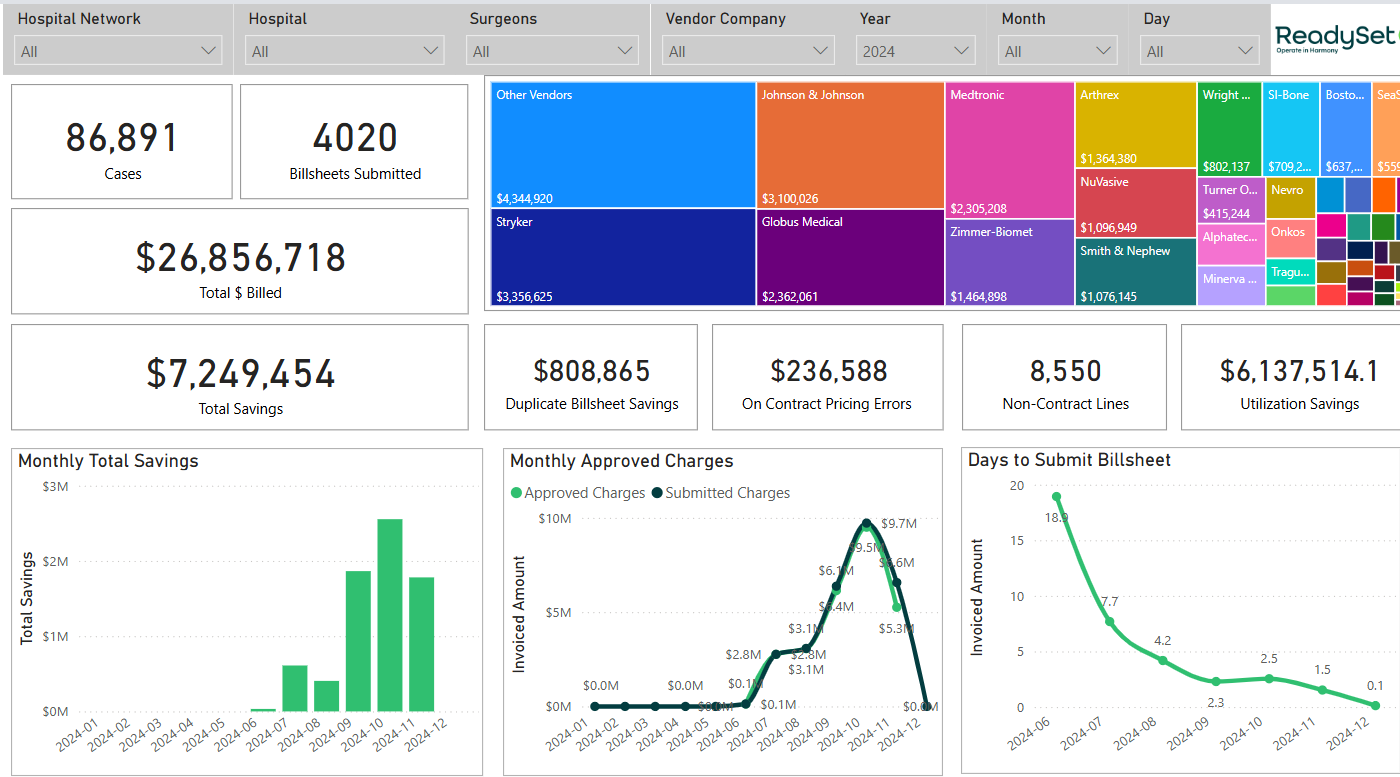Image resolution: width=1400 pixels, height=777 pixels.
Task: Click the Arthrex treemap tile
Action: tap(1136, 125)
